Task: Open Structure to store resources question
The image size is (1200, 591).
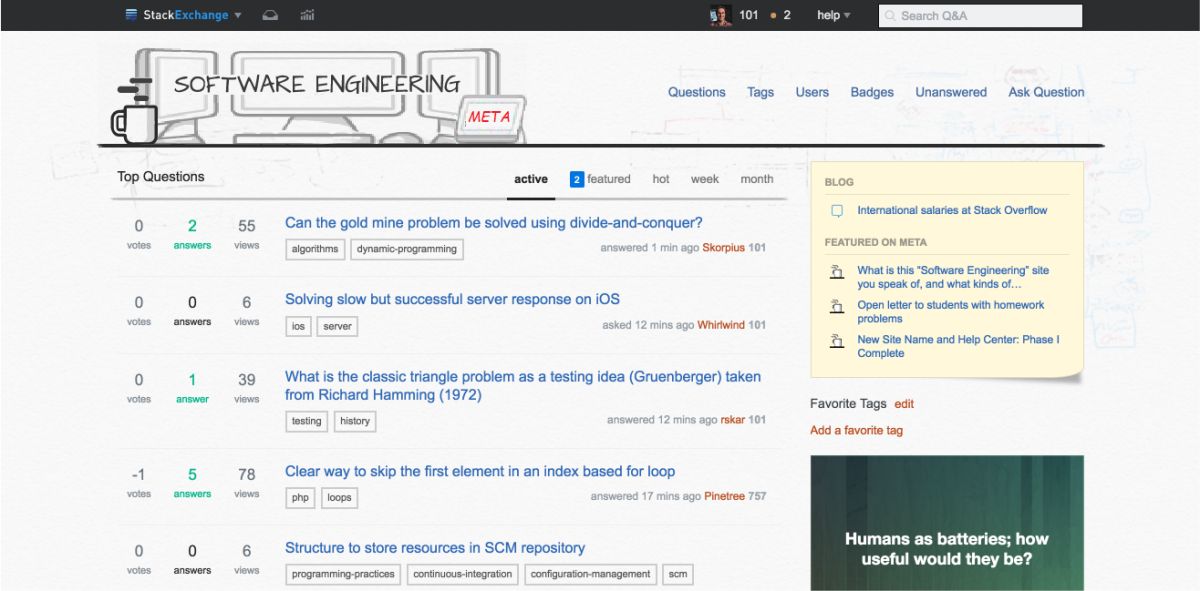Action: click(435, 548)
